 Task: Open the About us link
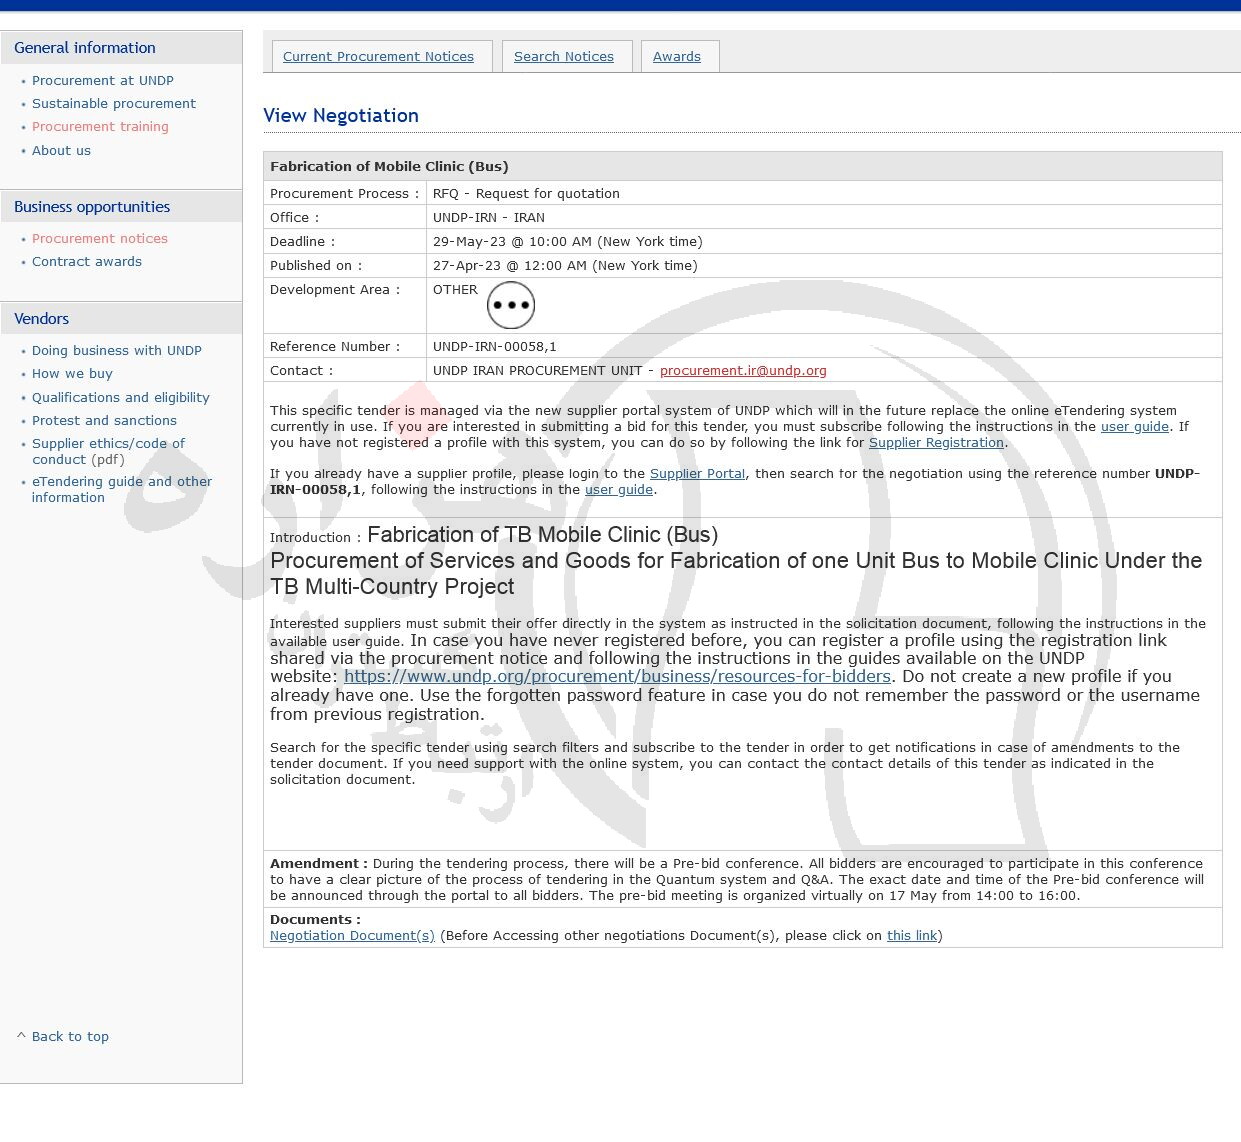coord(61,150)
